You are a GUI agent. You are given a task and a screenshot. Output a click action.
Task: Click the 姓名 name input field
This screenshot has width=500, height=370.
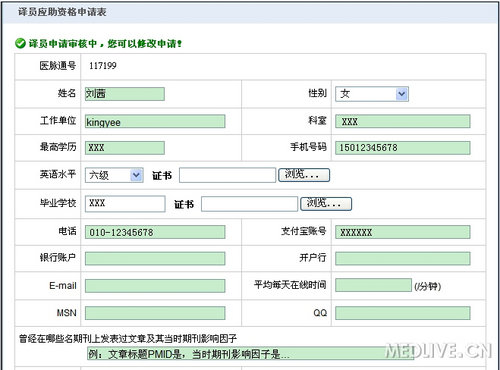click(125, 94)
